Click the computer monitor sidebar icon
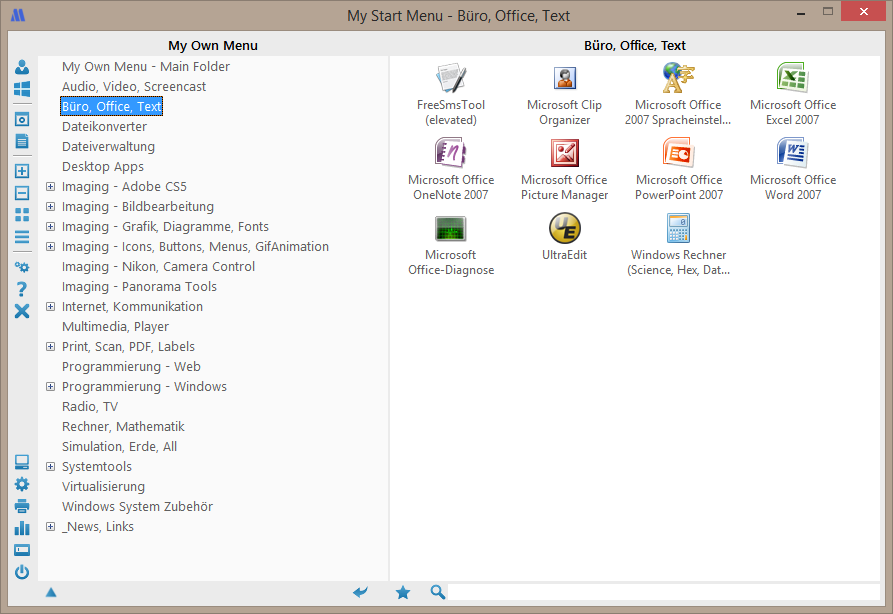 click(22, 462)
